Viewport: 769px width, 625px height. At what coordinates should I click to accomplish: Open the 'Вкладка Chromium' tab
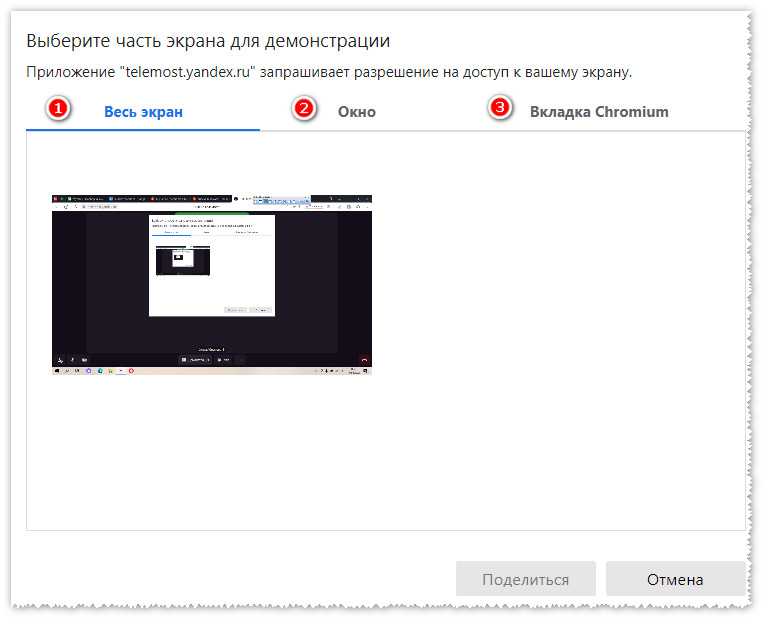(599, 112)
